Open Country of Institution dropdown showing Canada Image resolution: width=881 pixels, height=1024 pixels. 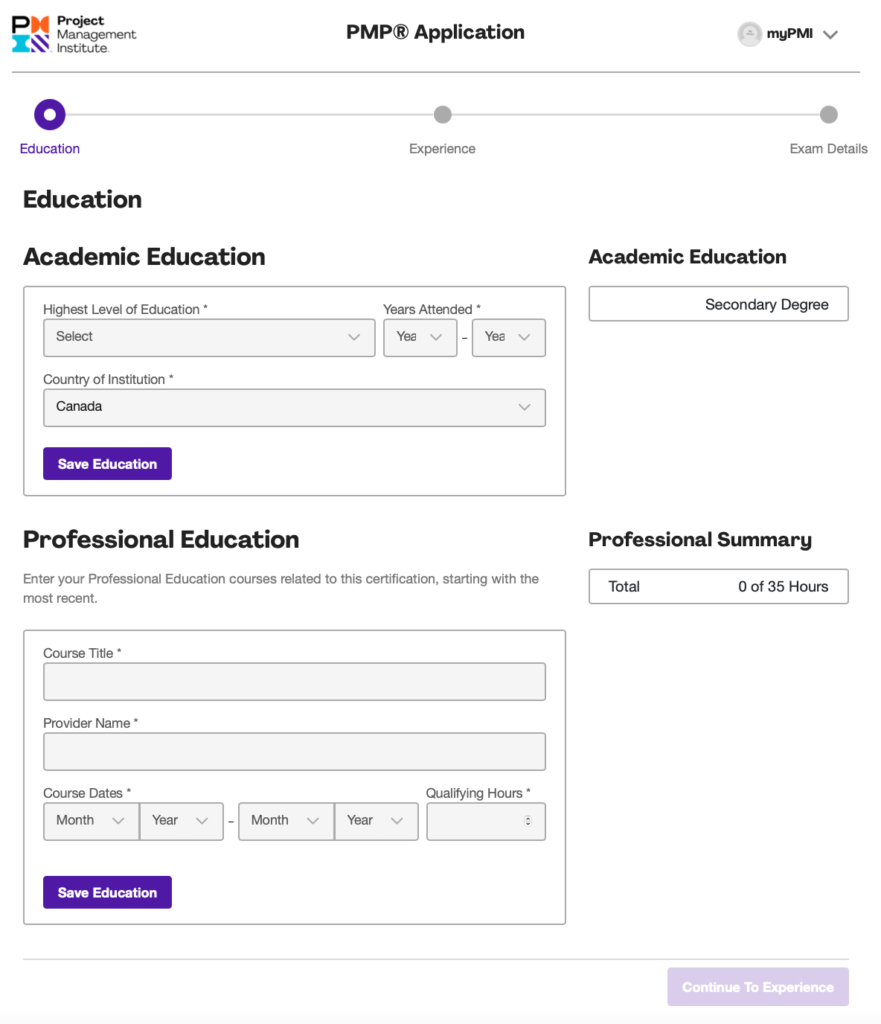click(x=295, y=408)
